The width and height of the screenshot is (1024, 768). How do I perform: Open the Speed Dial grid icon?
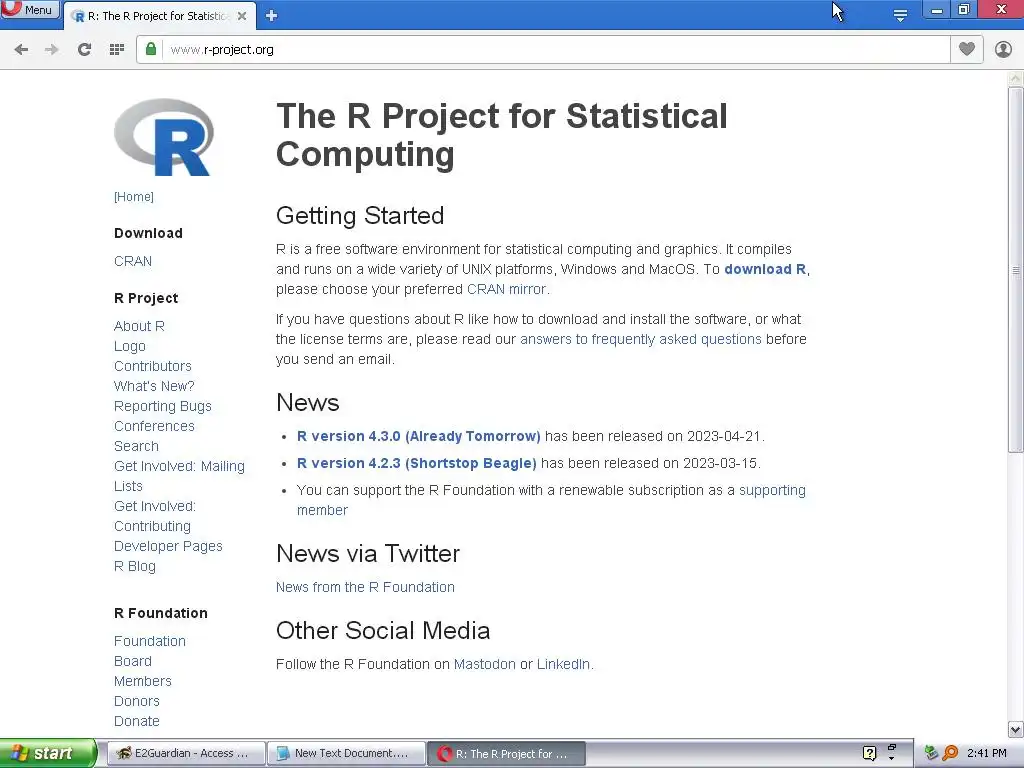pos(117,50)
